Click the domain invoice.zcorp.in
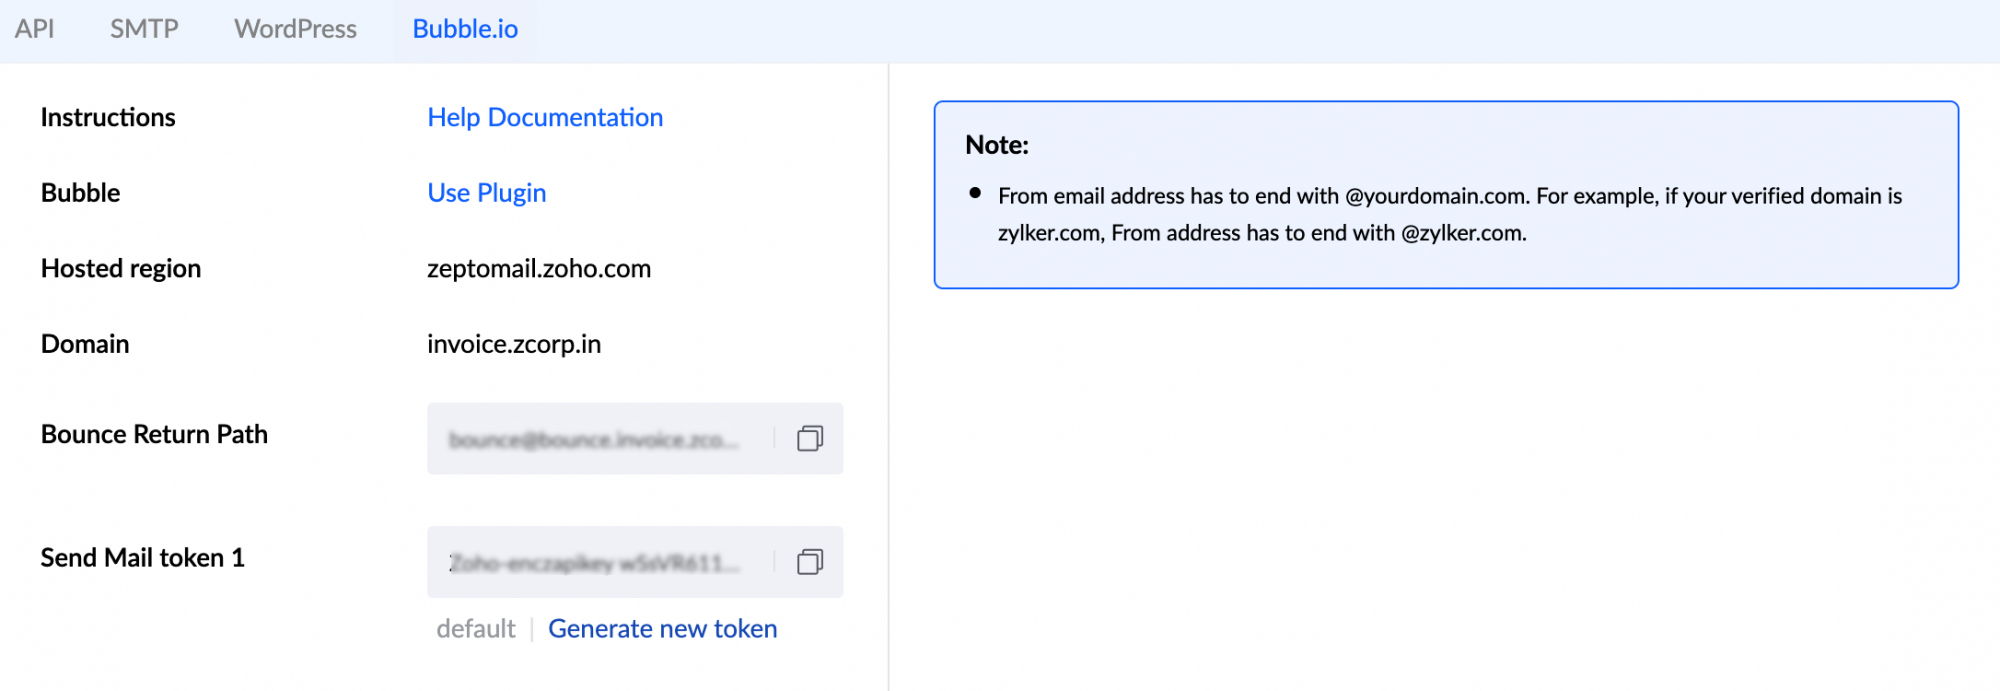This screenshot has height=691, width=2000. coord(513,343)
